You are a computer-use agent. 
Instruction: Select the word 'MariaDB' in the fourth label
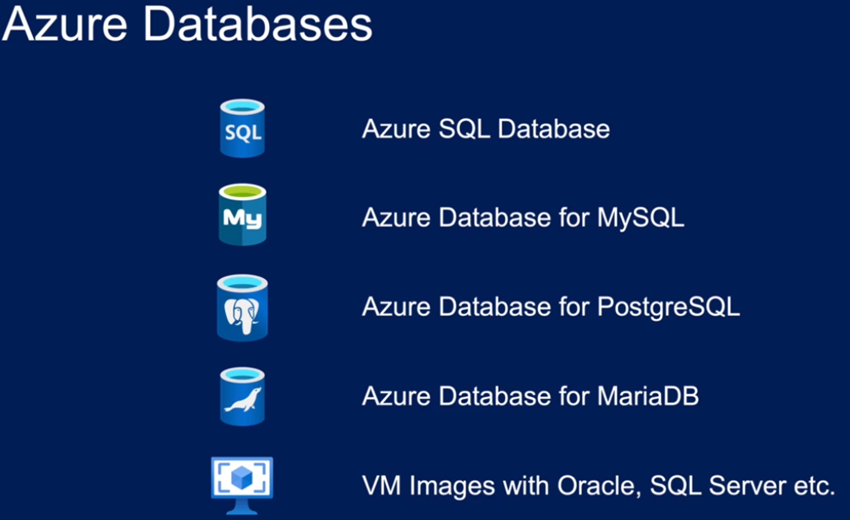pos(648,396)
